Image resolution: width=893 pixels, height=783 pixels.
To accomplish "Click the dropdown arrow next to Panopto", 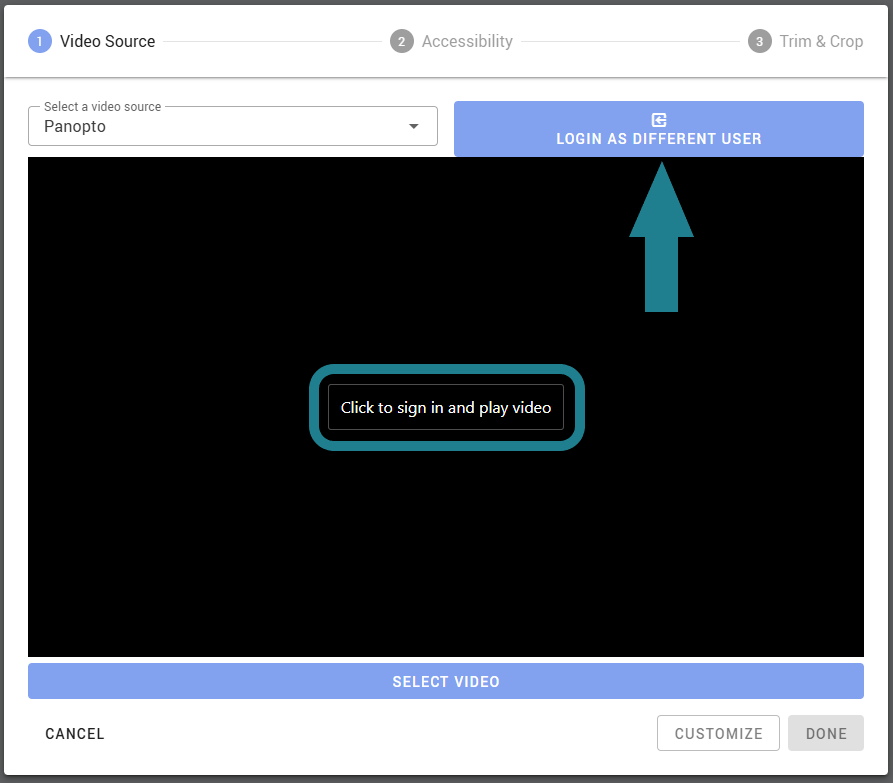I will point(414,126).
